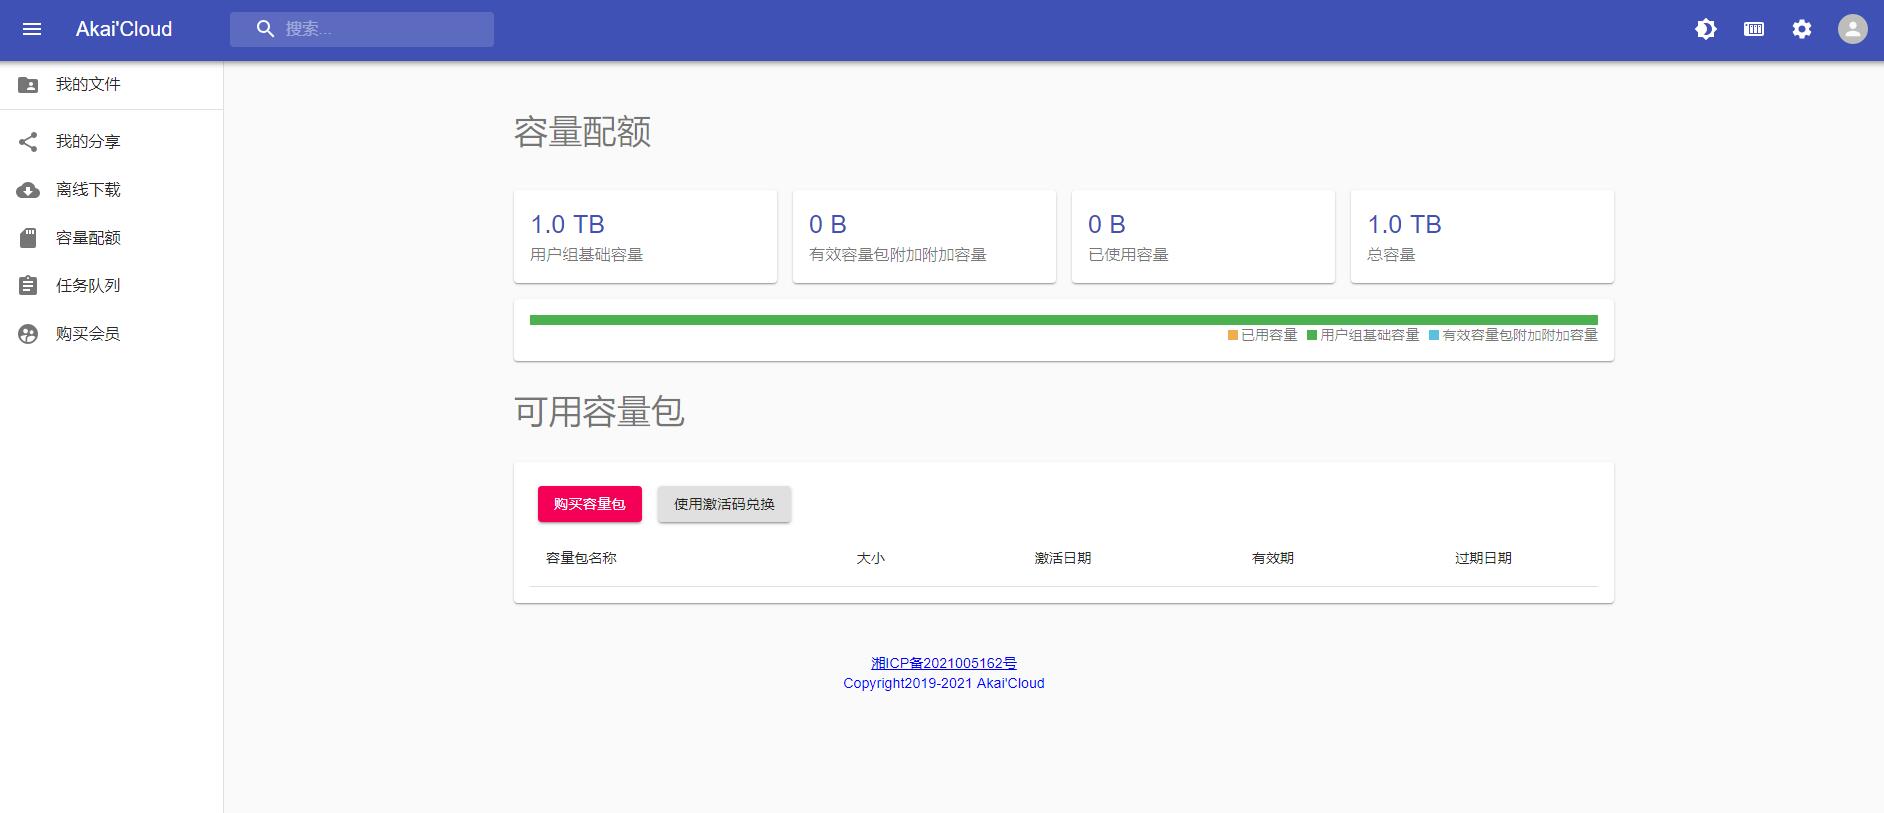This screenshot has height=813, width=1884.
Task: Click the 购买容量包 button
Action: (590, 504)
